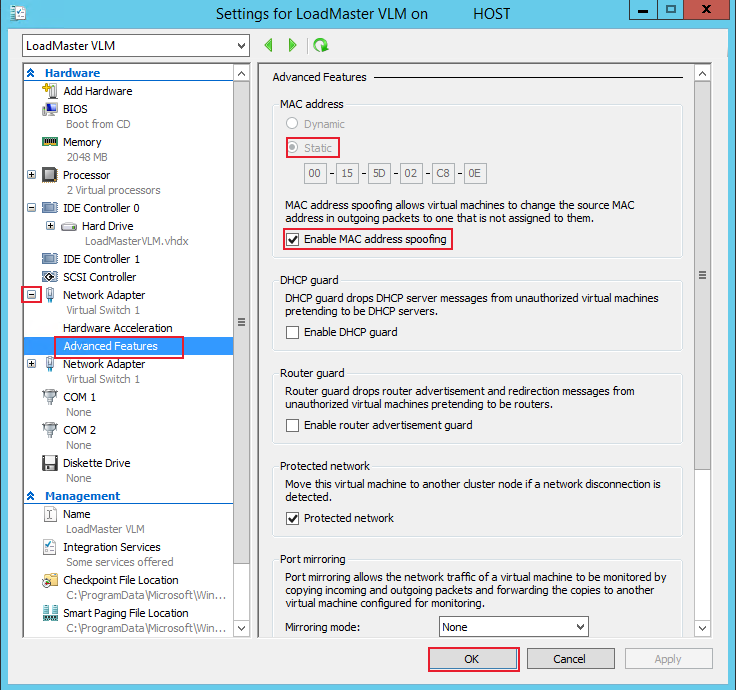Select the Add Hardware icon
This screenshot has height=690, width=736.
(50, 91)
